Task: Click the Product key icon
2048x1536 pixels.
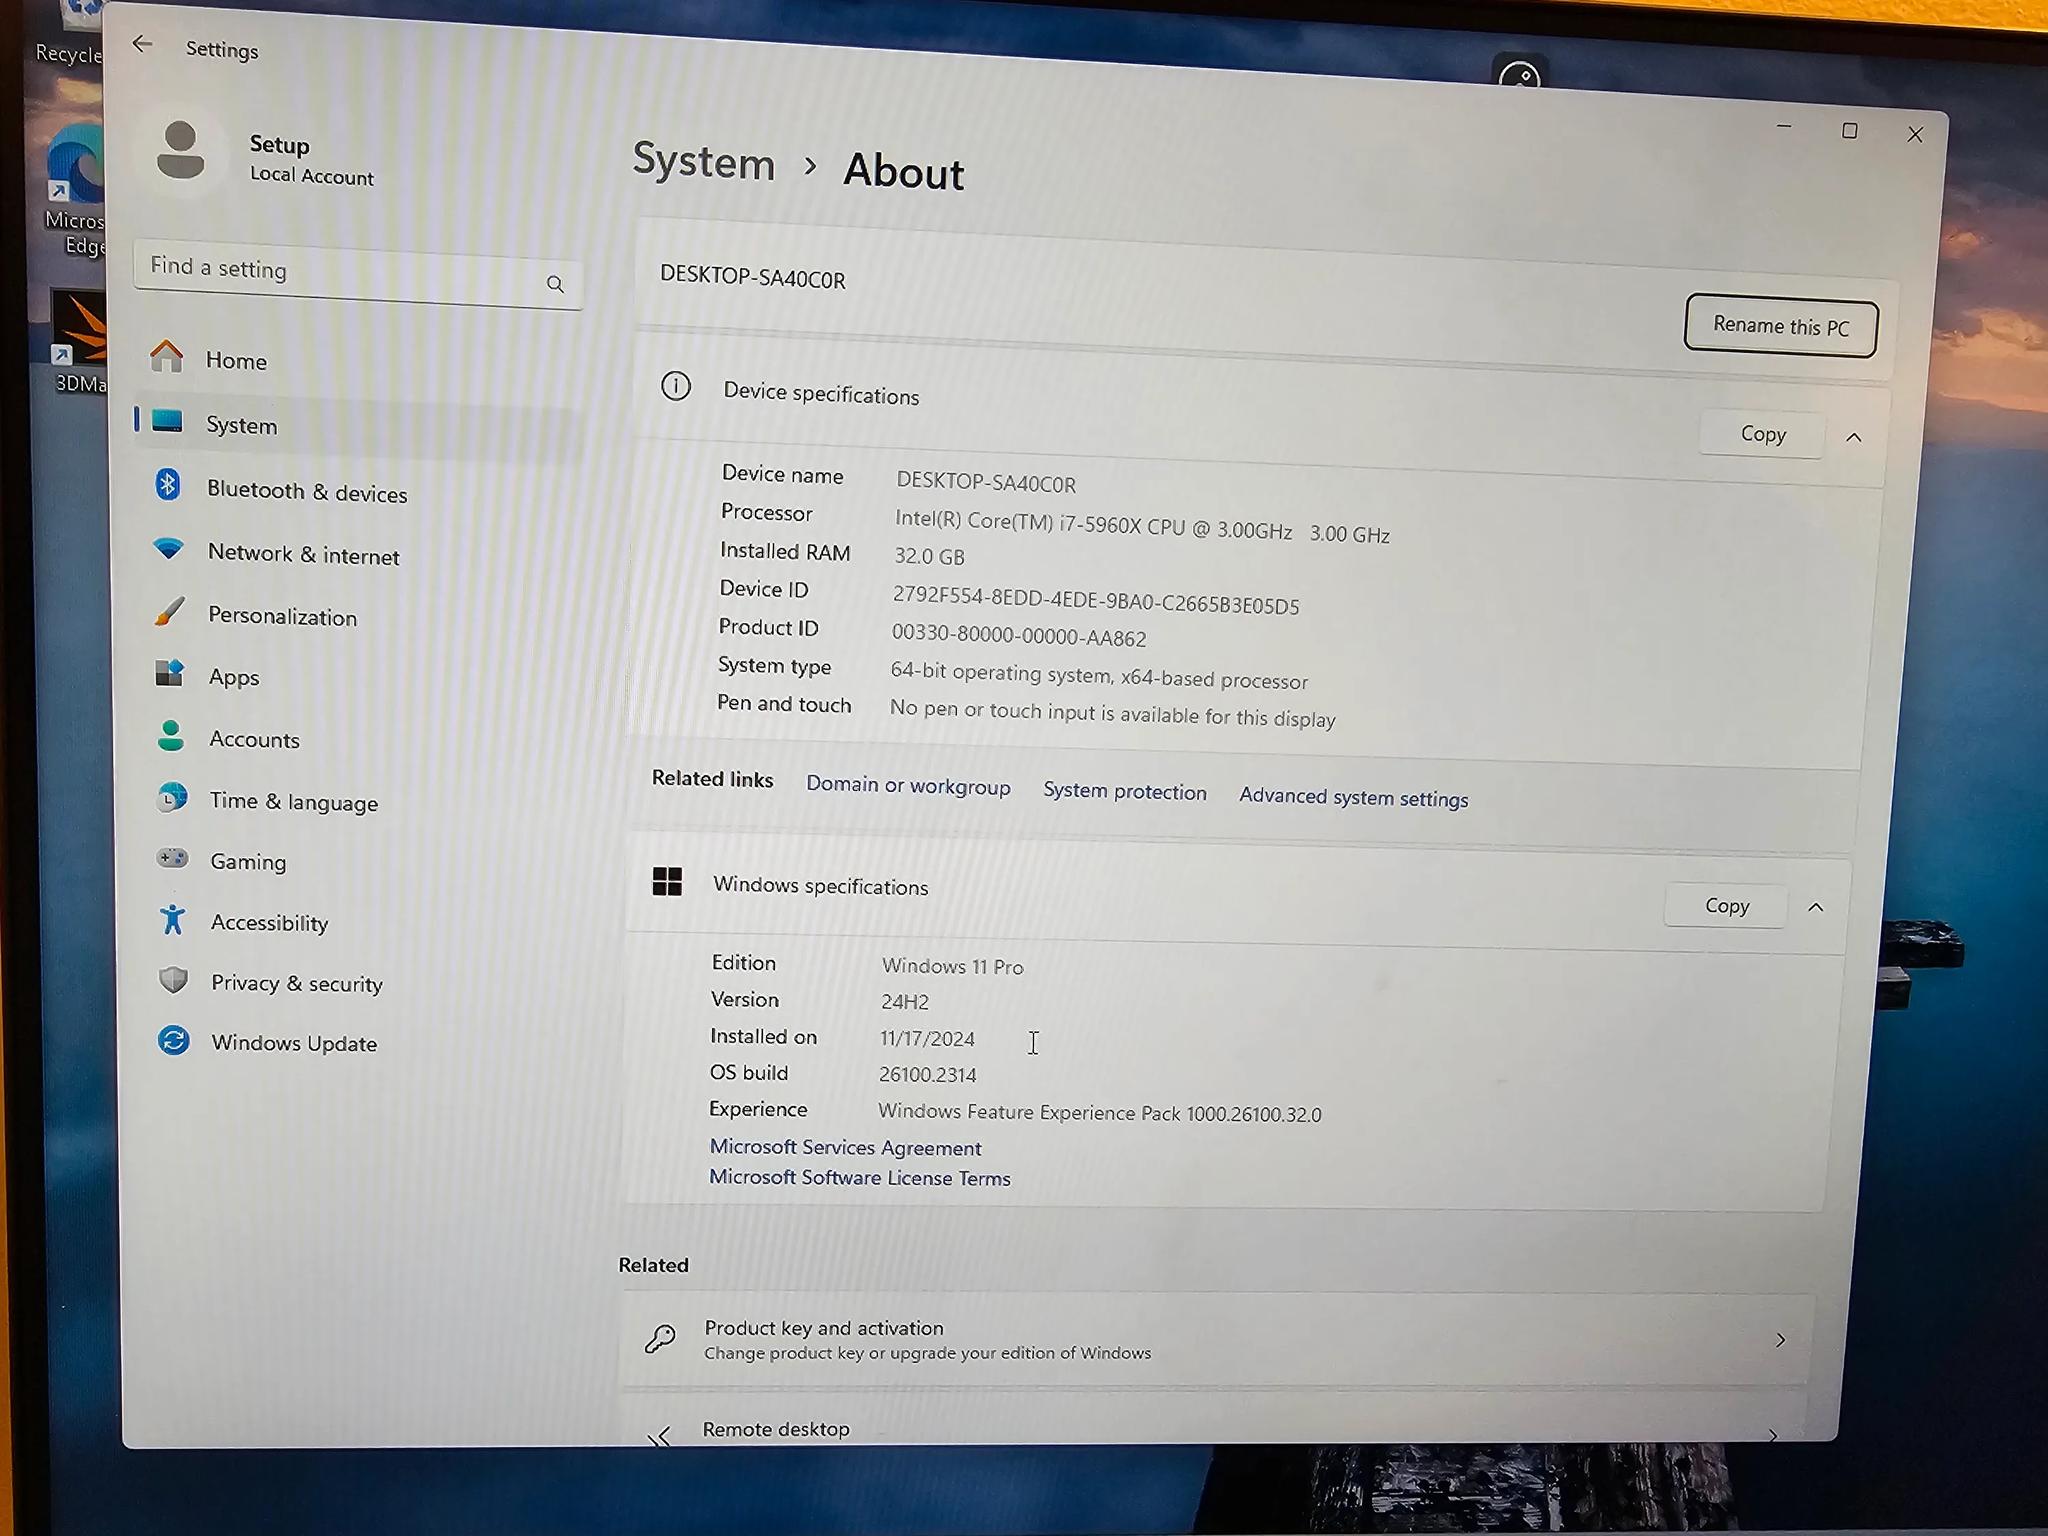Action: point(660,1338)
